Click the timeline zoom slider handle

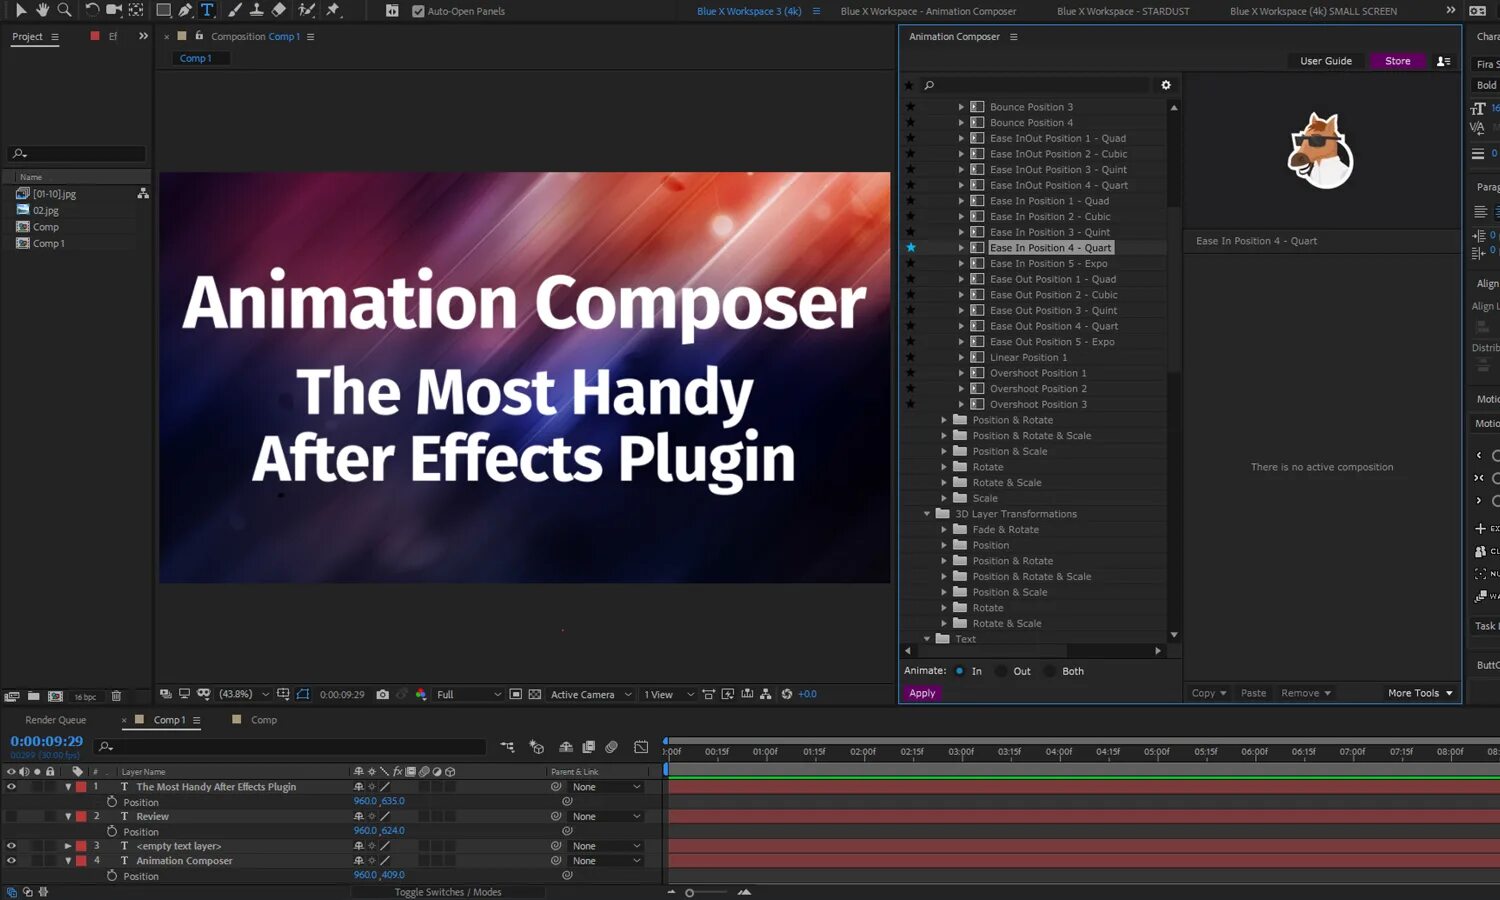click(x=689, y=892)
